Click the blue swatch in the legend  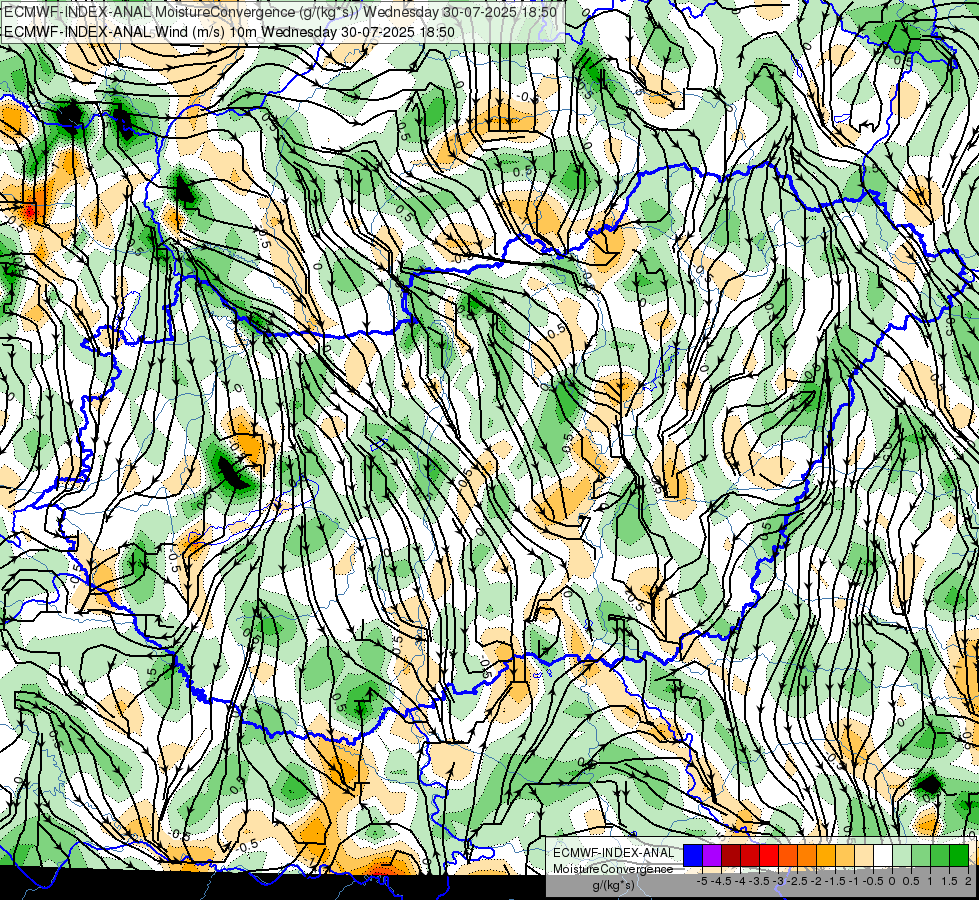tap(693, 856)
